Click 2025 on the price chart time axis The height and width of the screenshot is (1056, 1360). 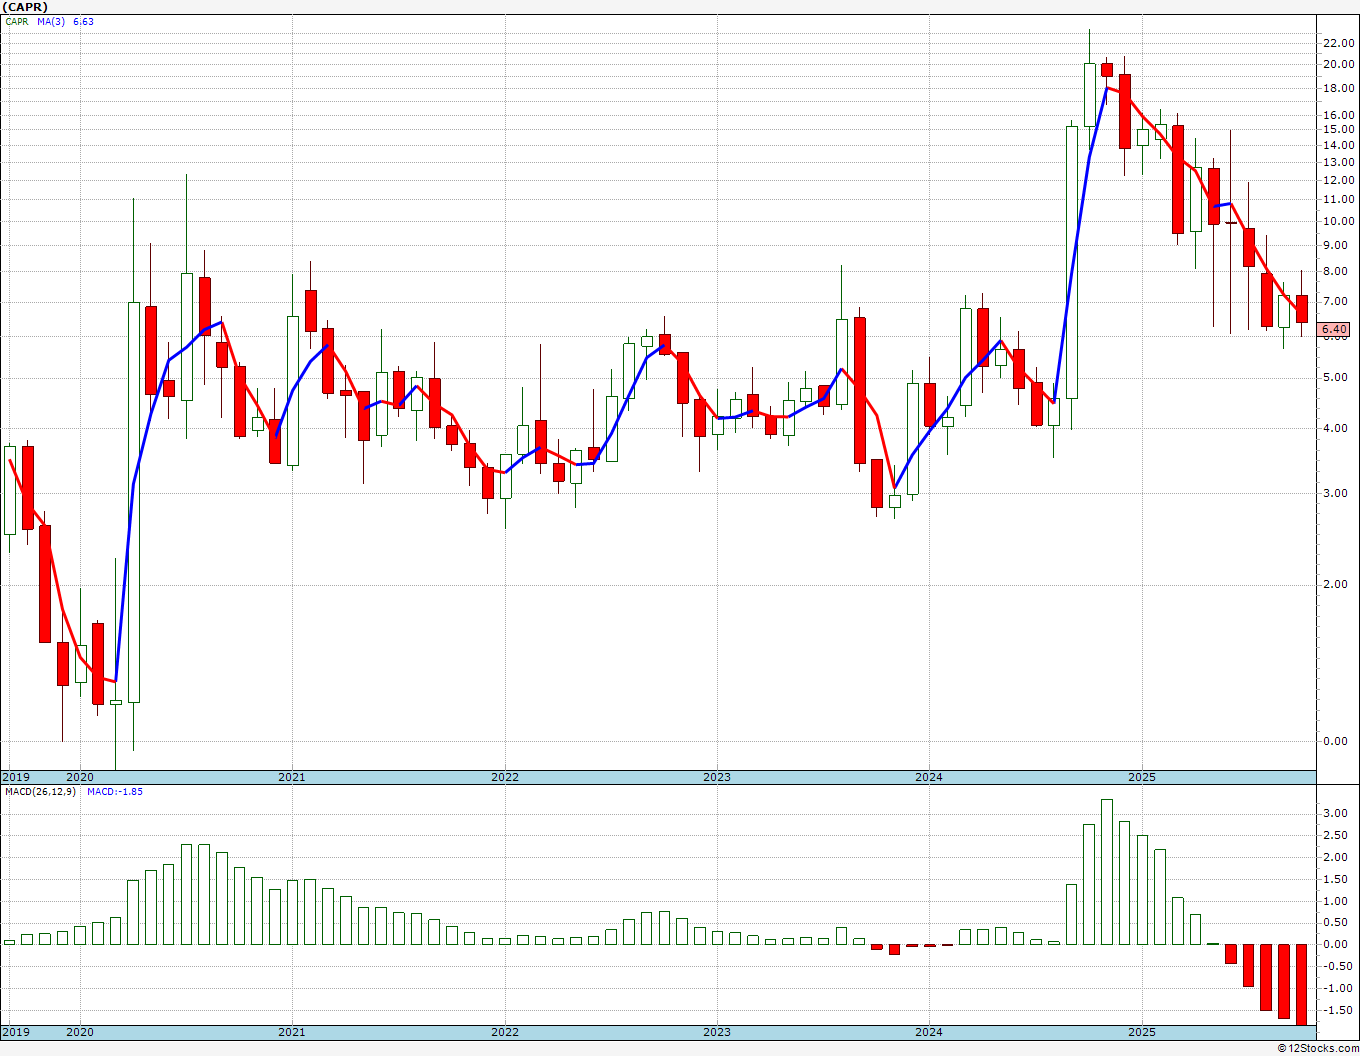pos(1142,777)
